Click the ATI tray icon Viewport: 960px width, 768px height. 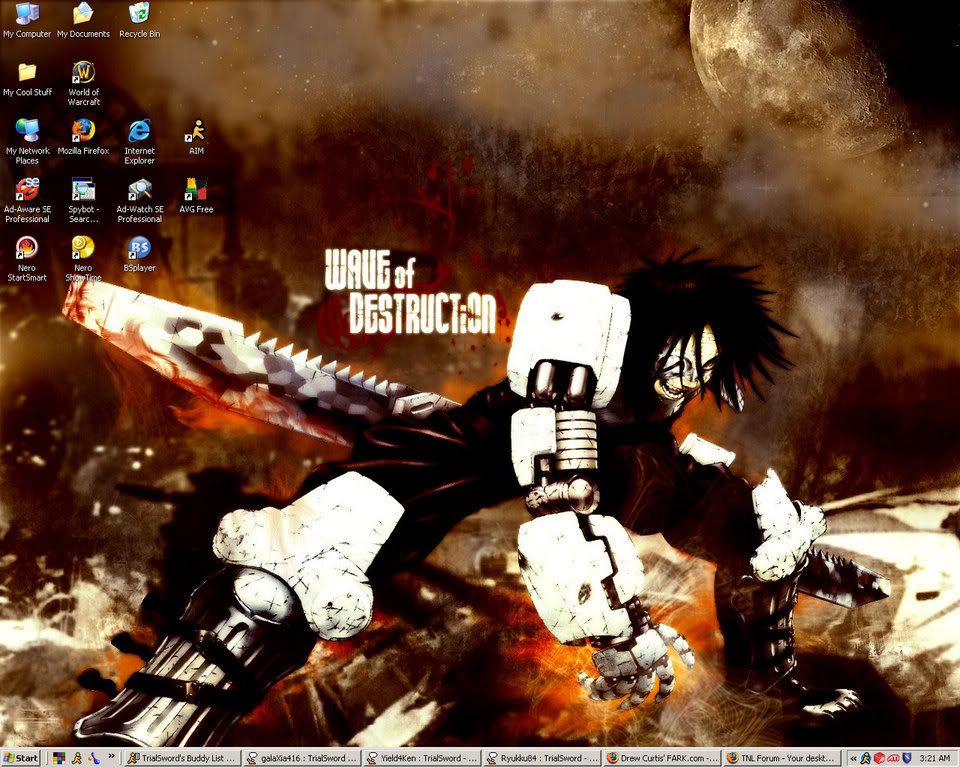click(893, 758)
